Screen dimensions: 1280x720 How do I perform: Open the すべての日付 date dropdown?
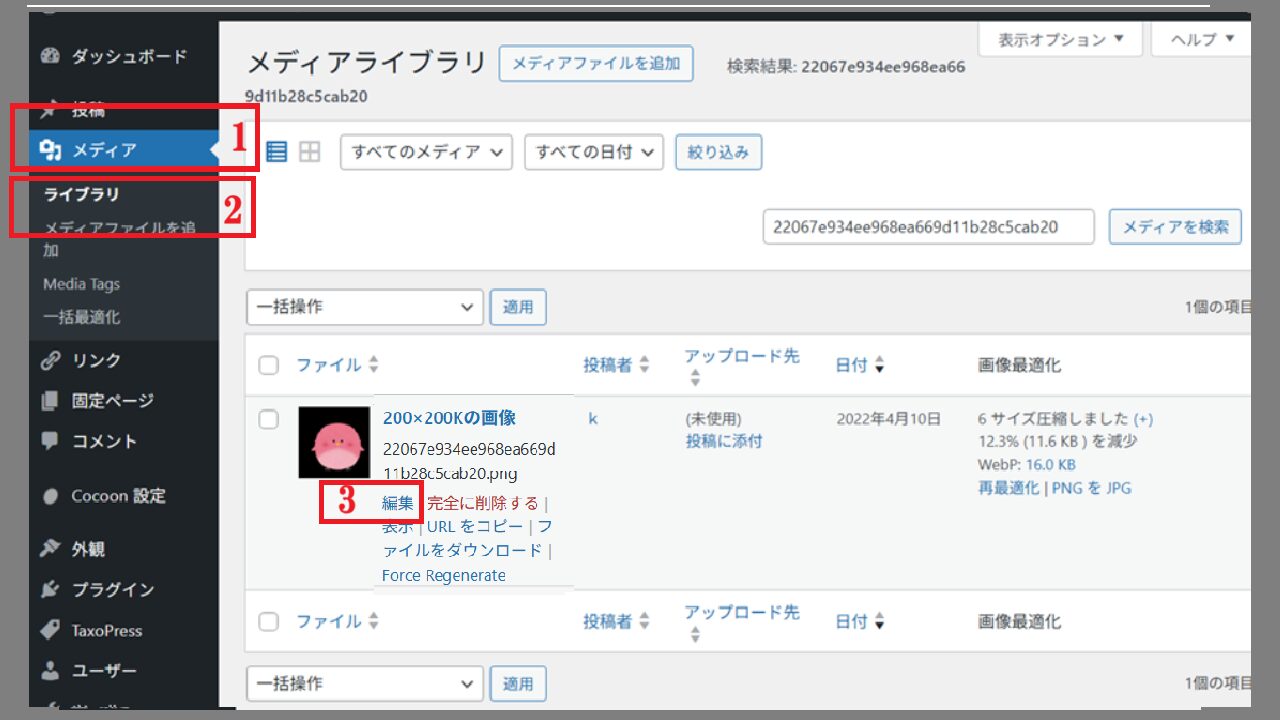[x=594, y=153]
